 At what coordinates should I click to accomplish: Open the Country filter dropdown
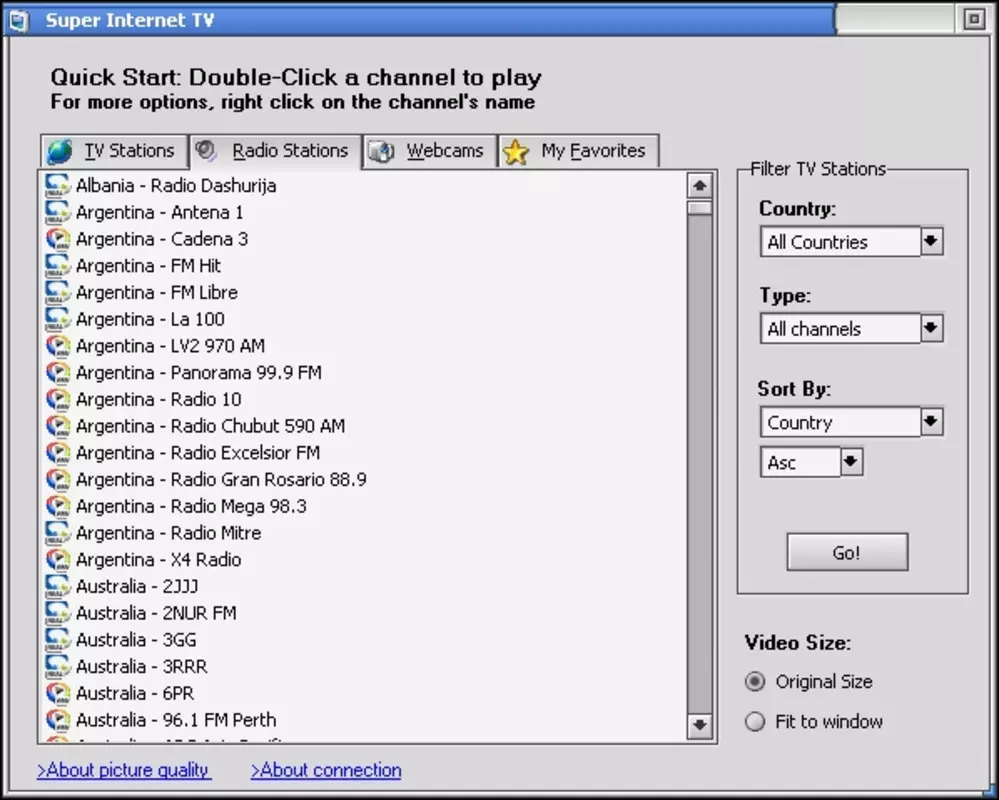point(931,241)
